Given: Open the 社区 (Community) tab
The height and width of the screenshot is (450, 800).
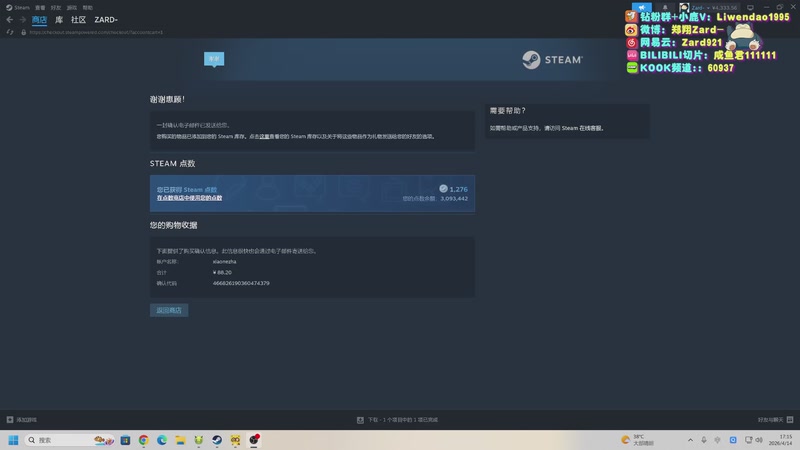Looking at the screenshot, I should [78, 19].
